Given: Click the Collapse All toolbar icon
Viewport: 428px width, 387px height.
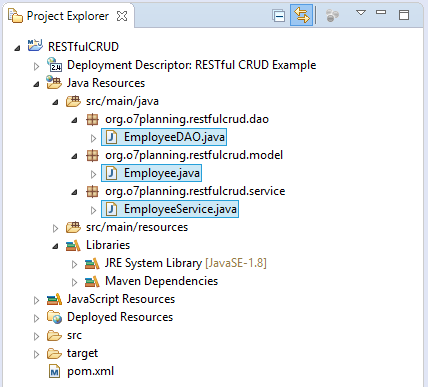Looking at the screenshot, I should coord(279,16).
